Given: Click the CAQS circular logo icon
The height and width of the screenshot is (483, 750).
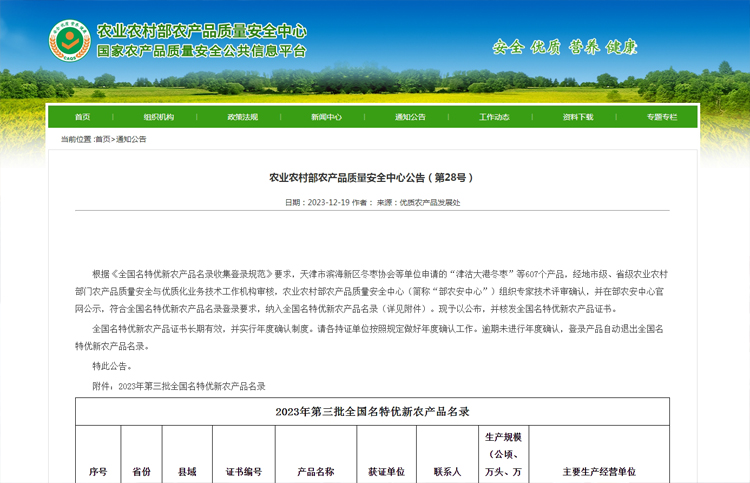Looking at the screenshot, I should (70, 41).
